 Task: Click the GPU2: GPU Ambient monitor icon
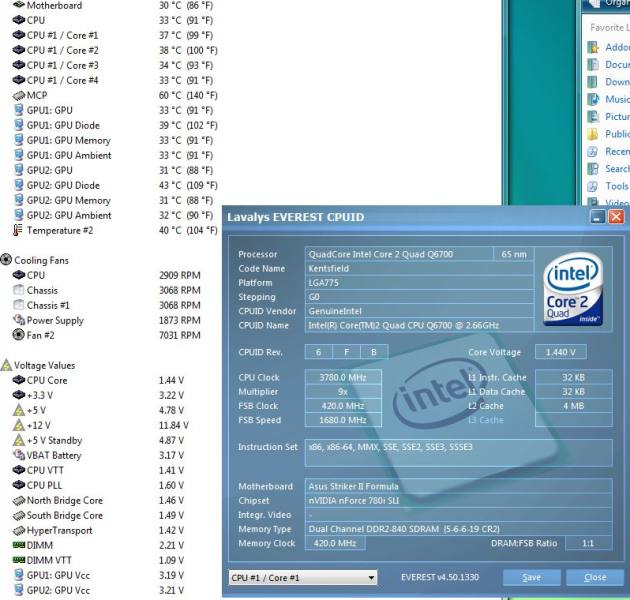click(x=18, y=215)
